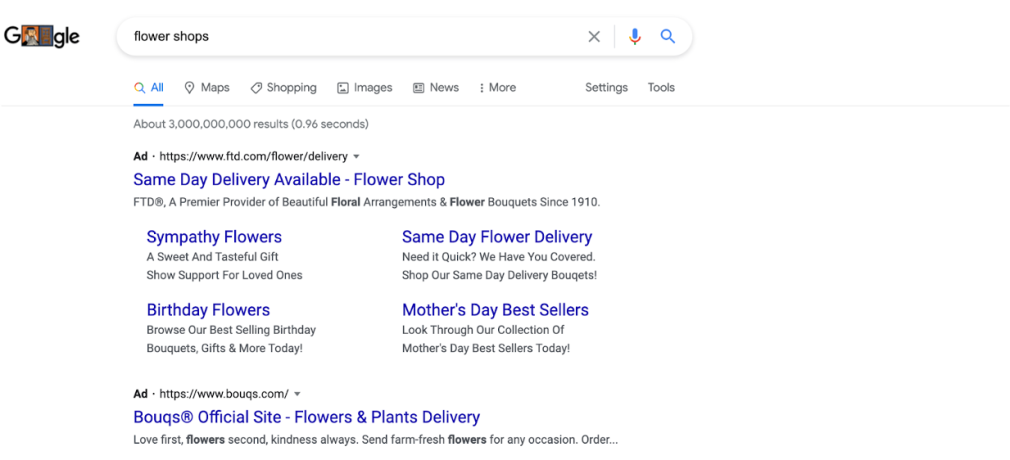Open Settings in the search menu
1010x460 pixels.
pos(606,88)
